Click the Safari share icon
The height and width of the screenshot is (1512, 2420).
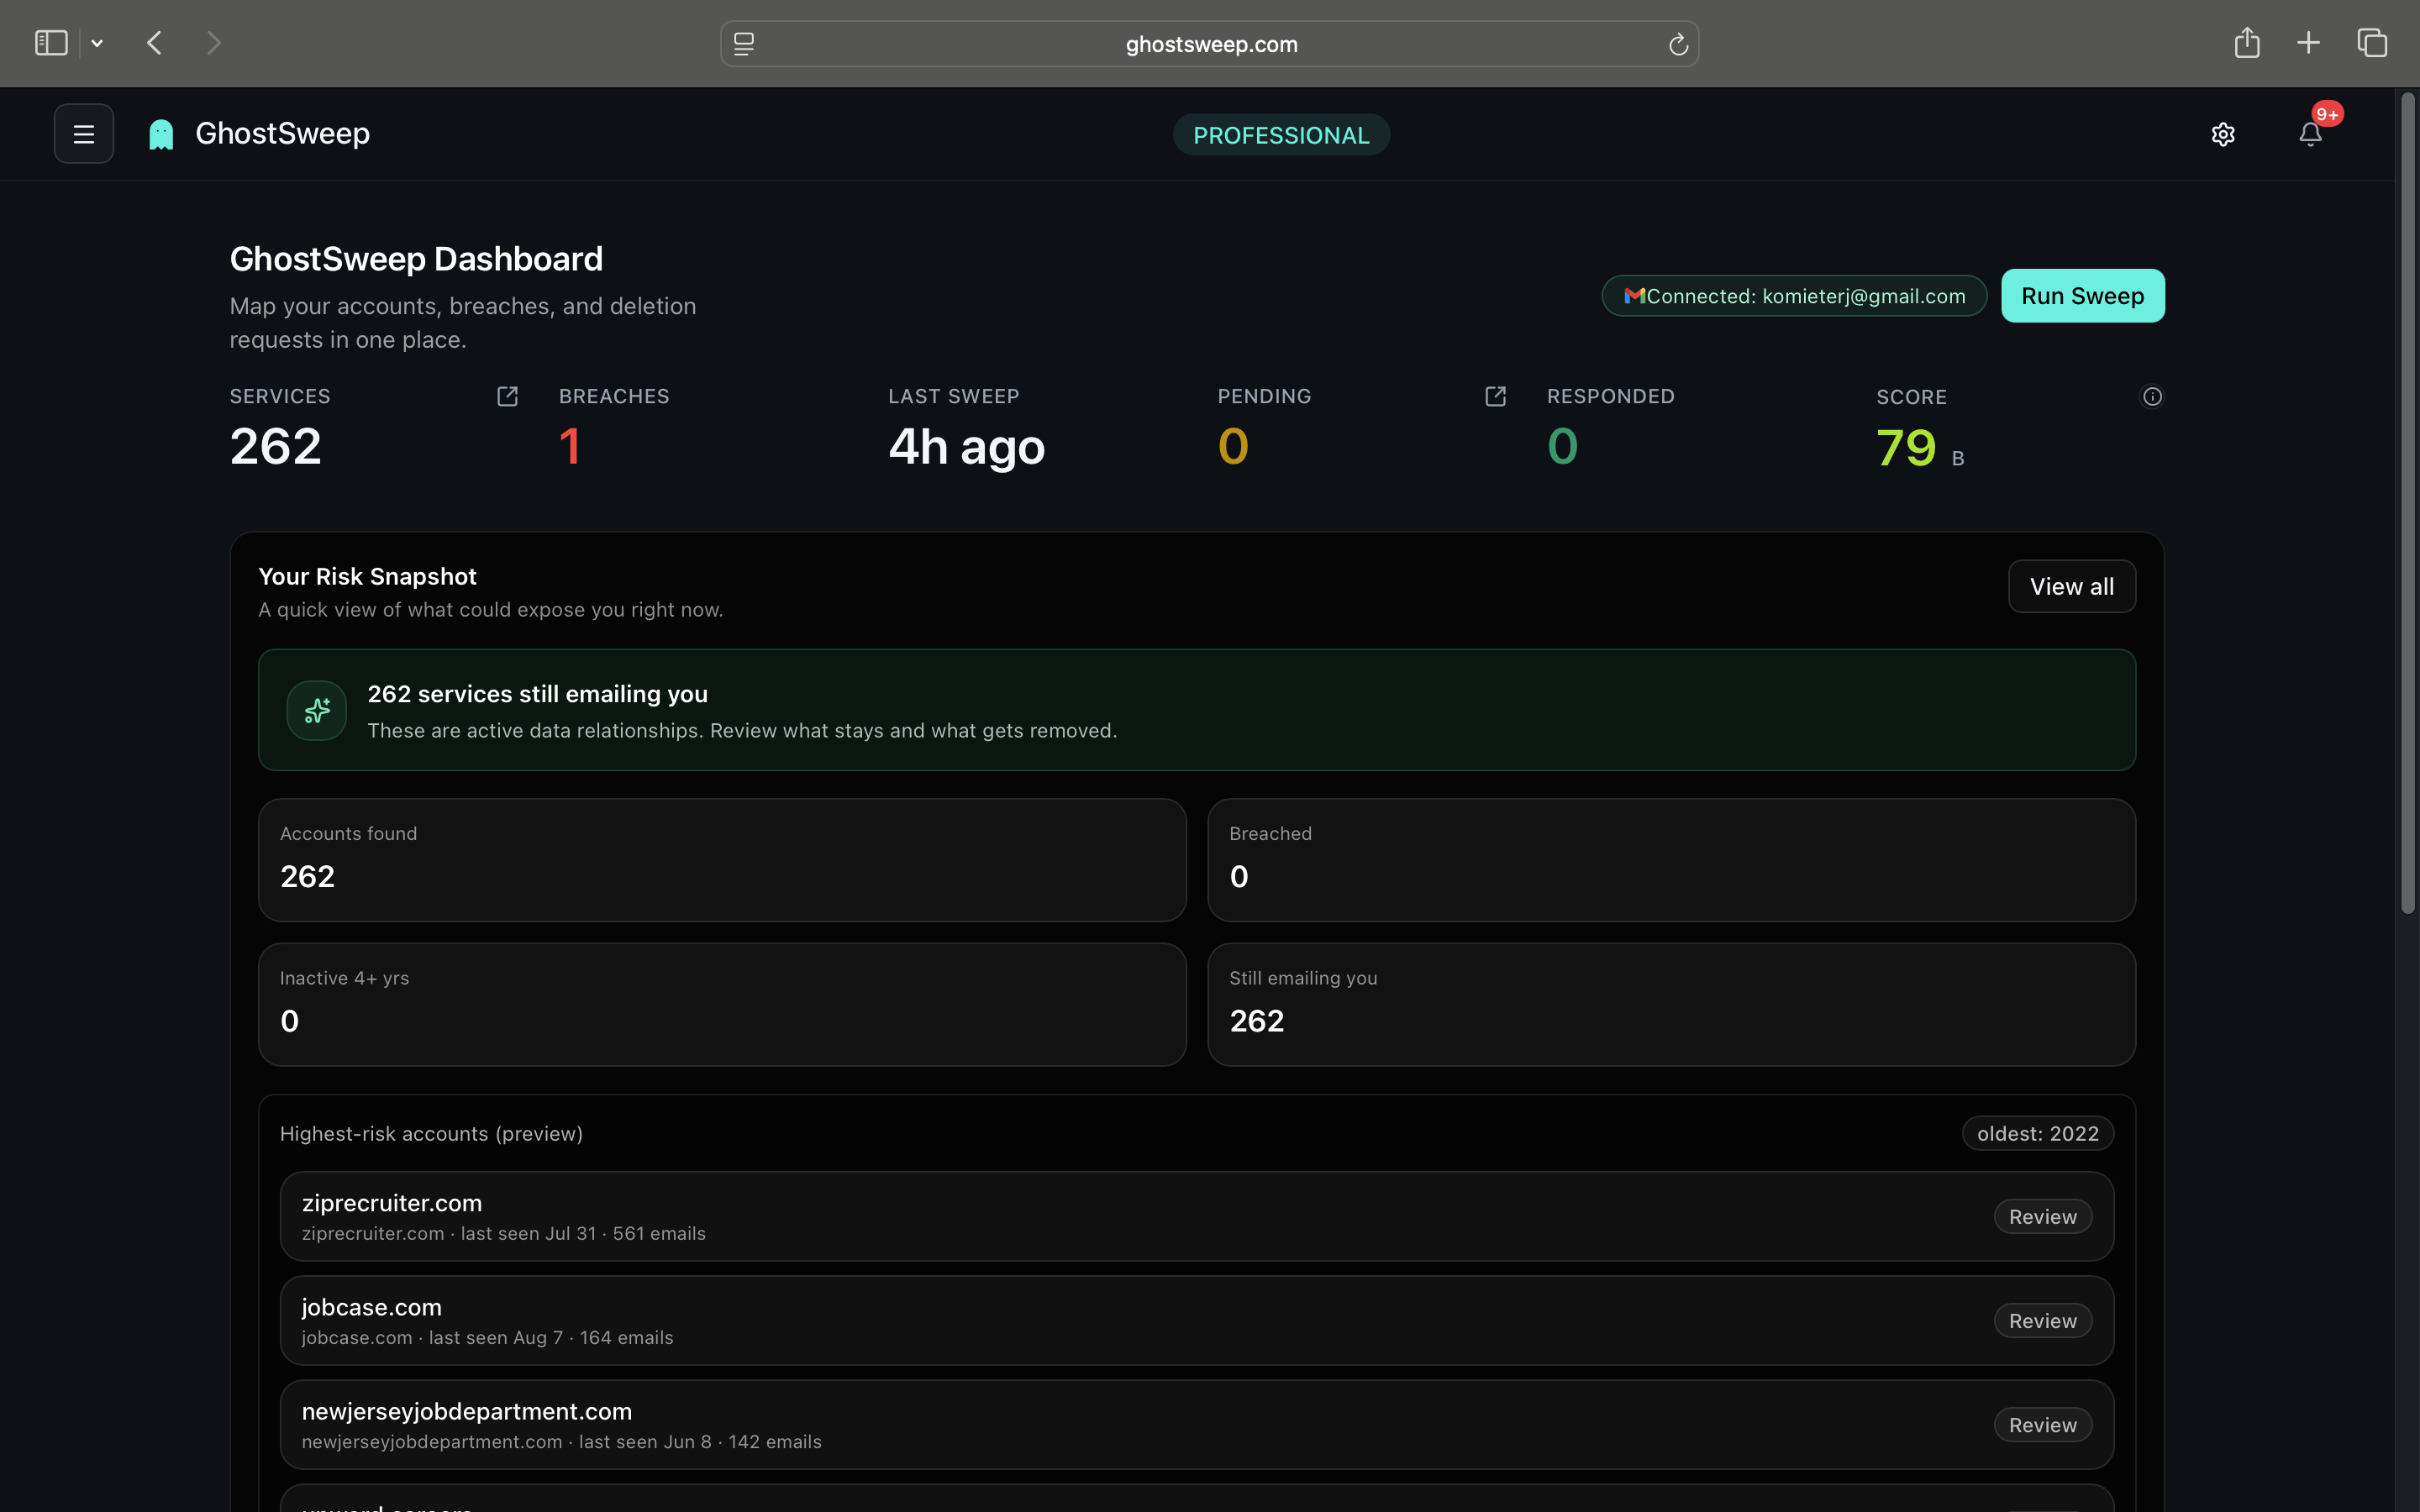2247,43
